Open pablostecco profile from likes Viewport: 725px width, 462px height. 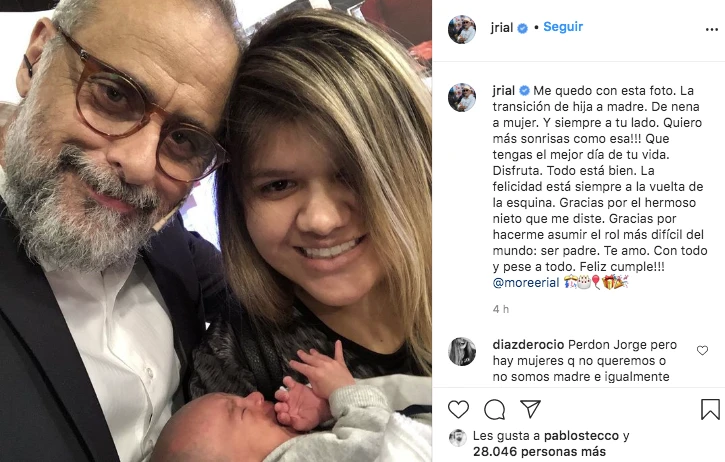coord(581,436)
